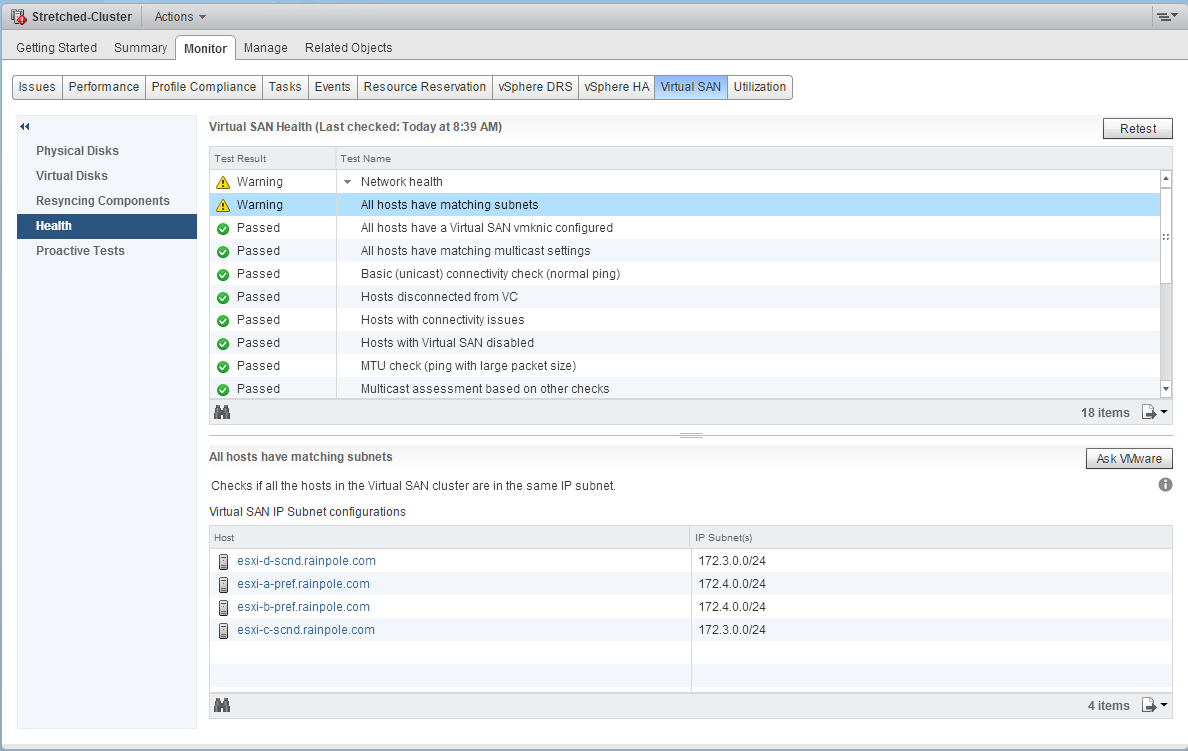Select Physical Disks in left sidebar
The height and width of the screenshot is (751, 1188).
[77, 151]
